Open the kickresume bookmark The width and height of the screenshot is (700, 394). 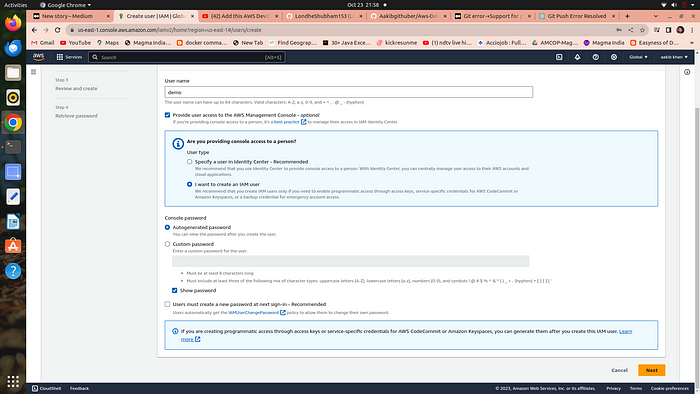(397, 43)
